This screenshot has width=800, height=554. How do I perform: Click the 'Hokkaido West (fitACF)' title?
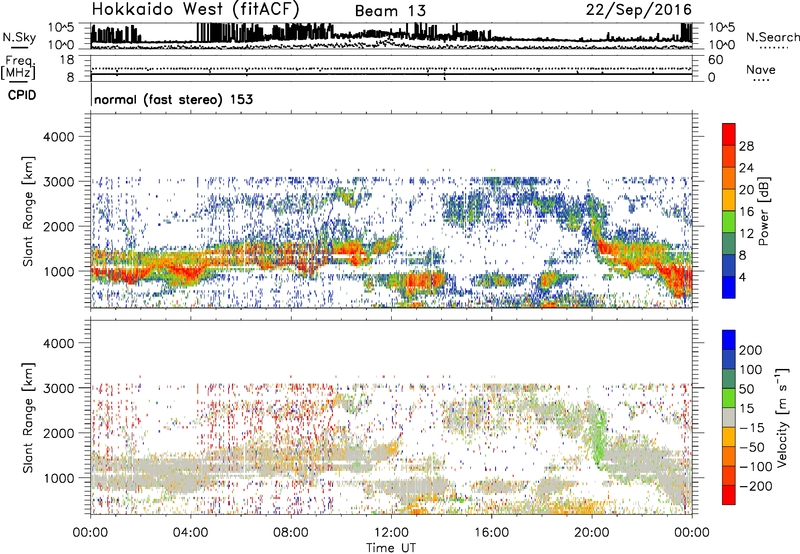195,9
